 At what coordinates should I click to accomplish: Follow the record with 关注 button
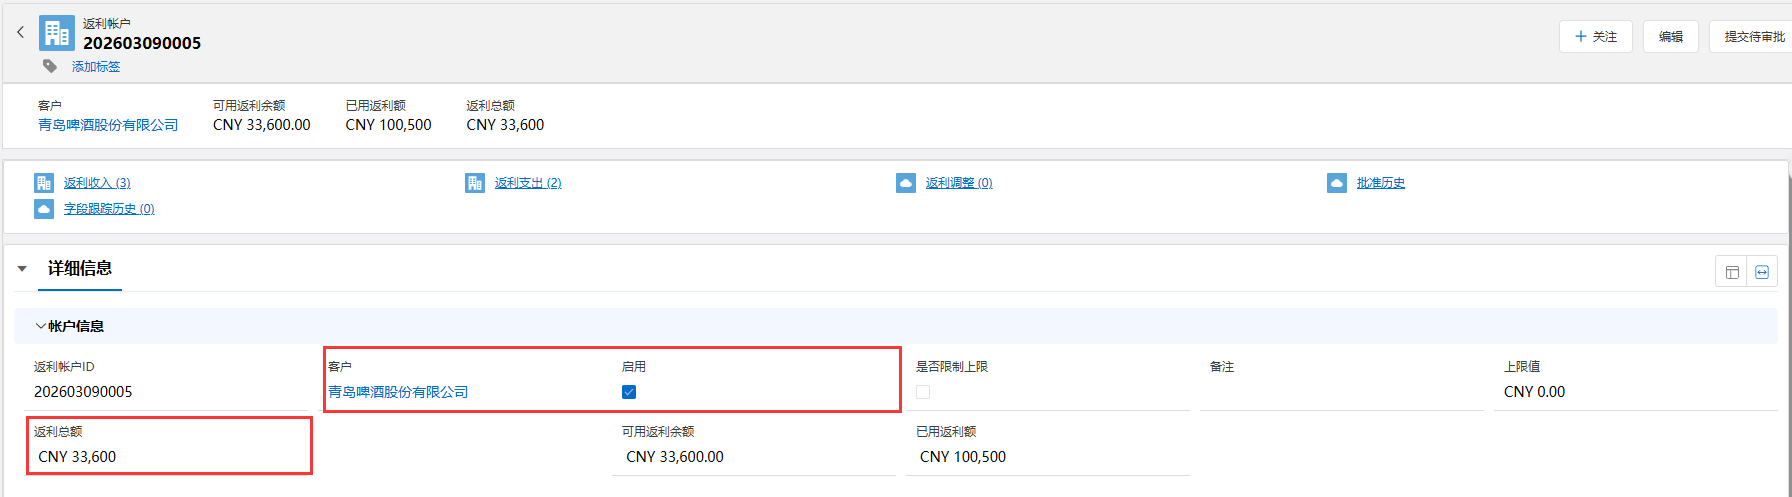(x=1596, y=37)
